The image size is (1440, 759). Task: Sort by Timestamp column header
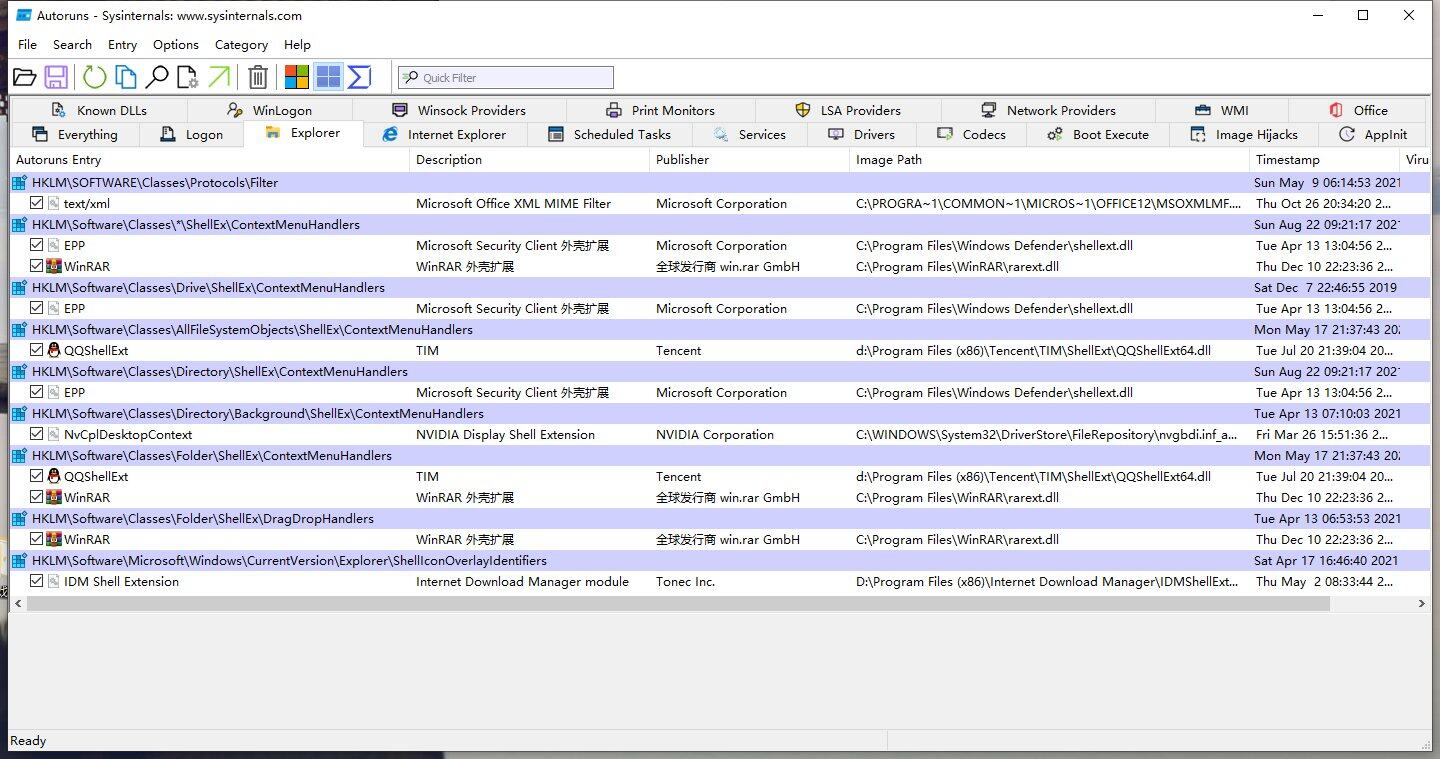tap(1325, 160)
